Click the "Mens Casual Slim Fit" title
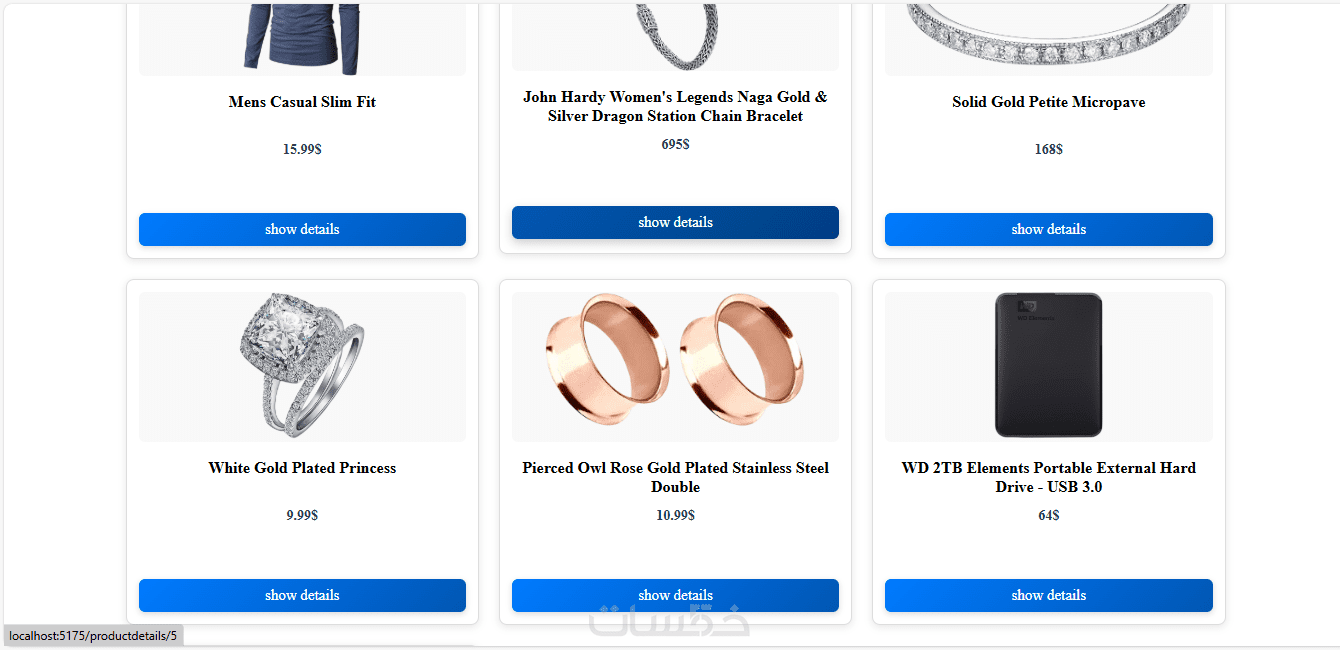The height and width of the screenshot is (650, 1340). point(302,102)
